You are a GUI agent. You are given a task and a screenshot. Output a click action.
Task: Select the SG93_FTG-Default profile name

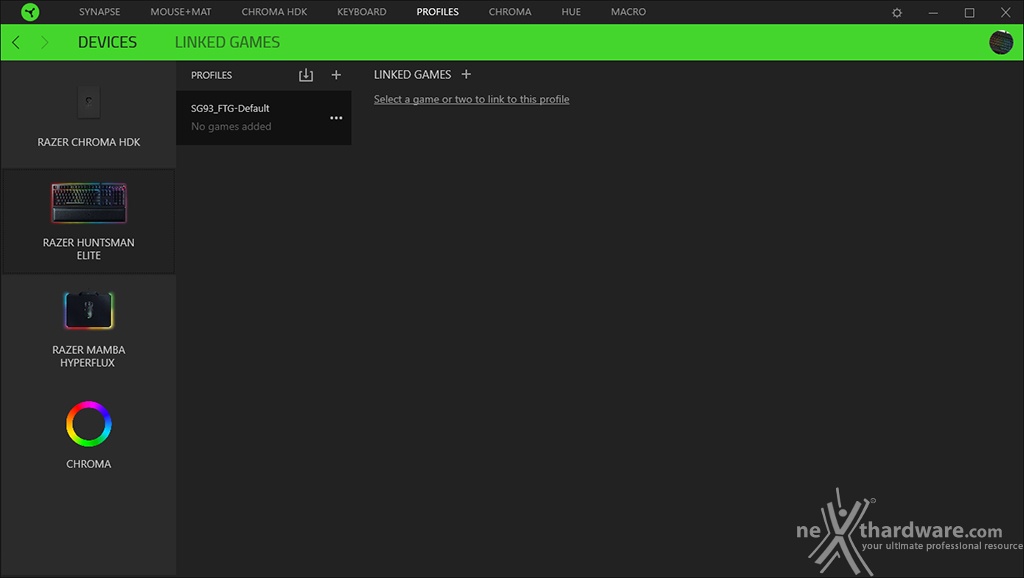[x=230, y=108]
